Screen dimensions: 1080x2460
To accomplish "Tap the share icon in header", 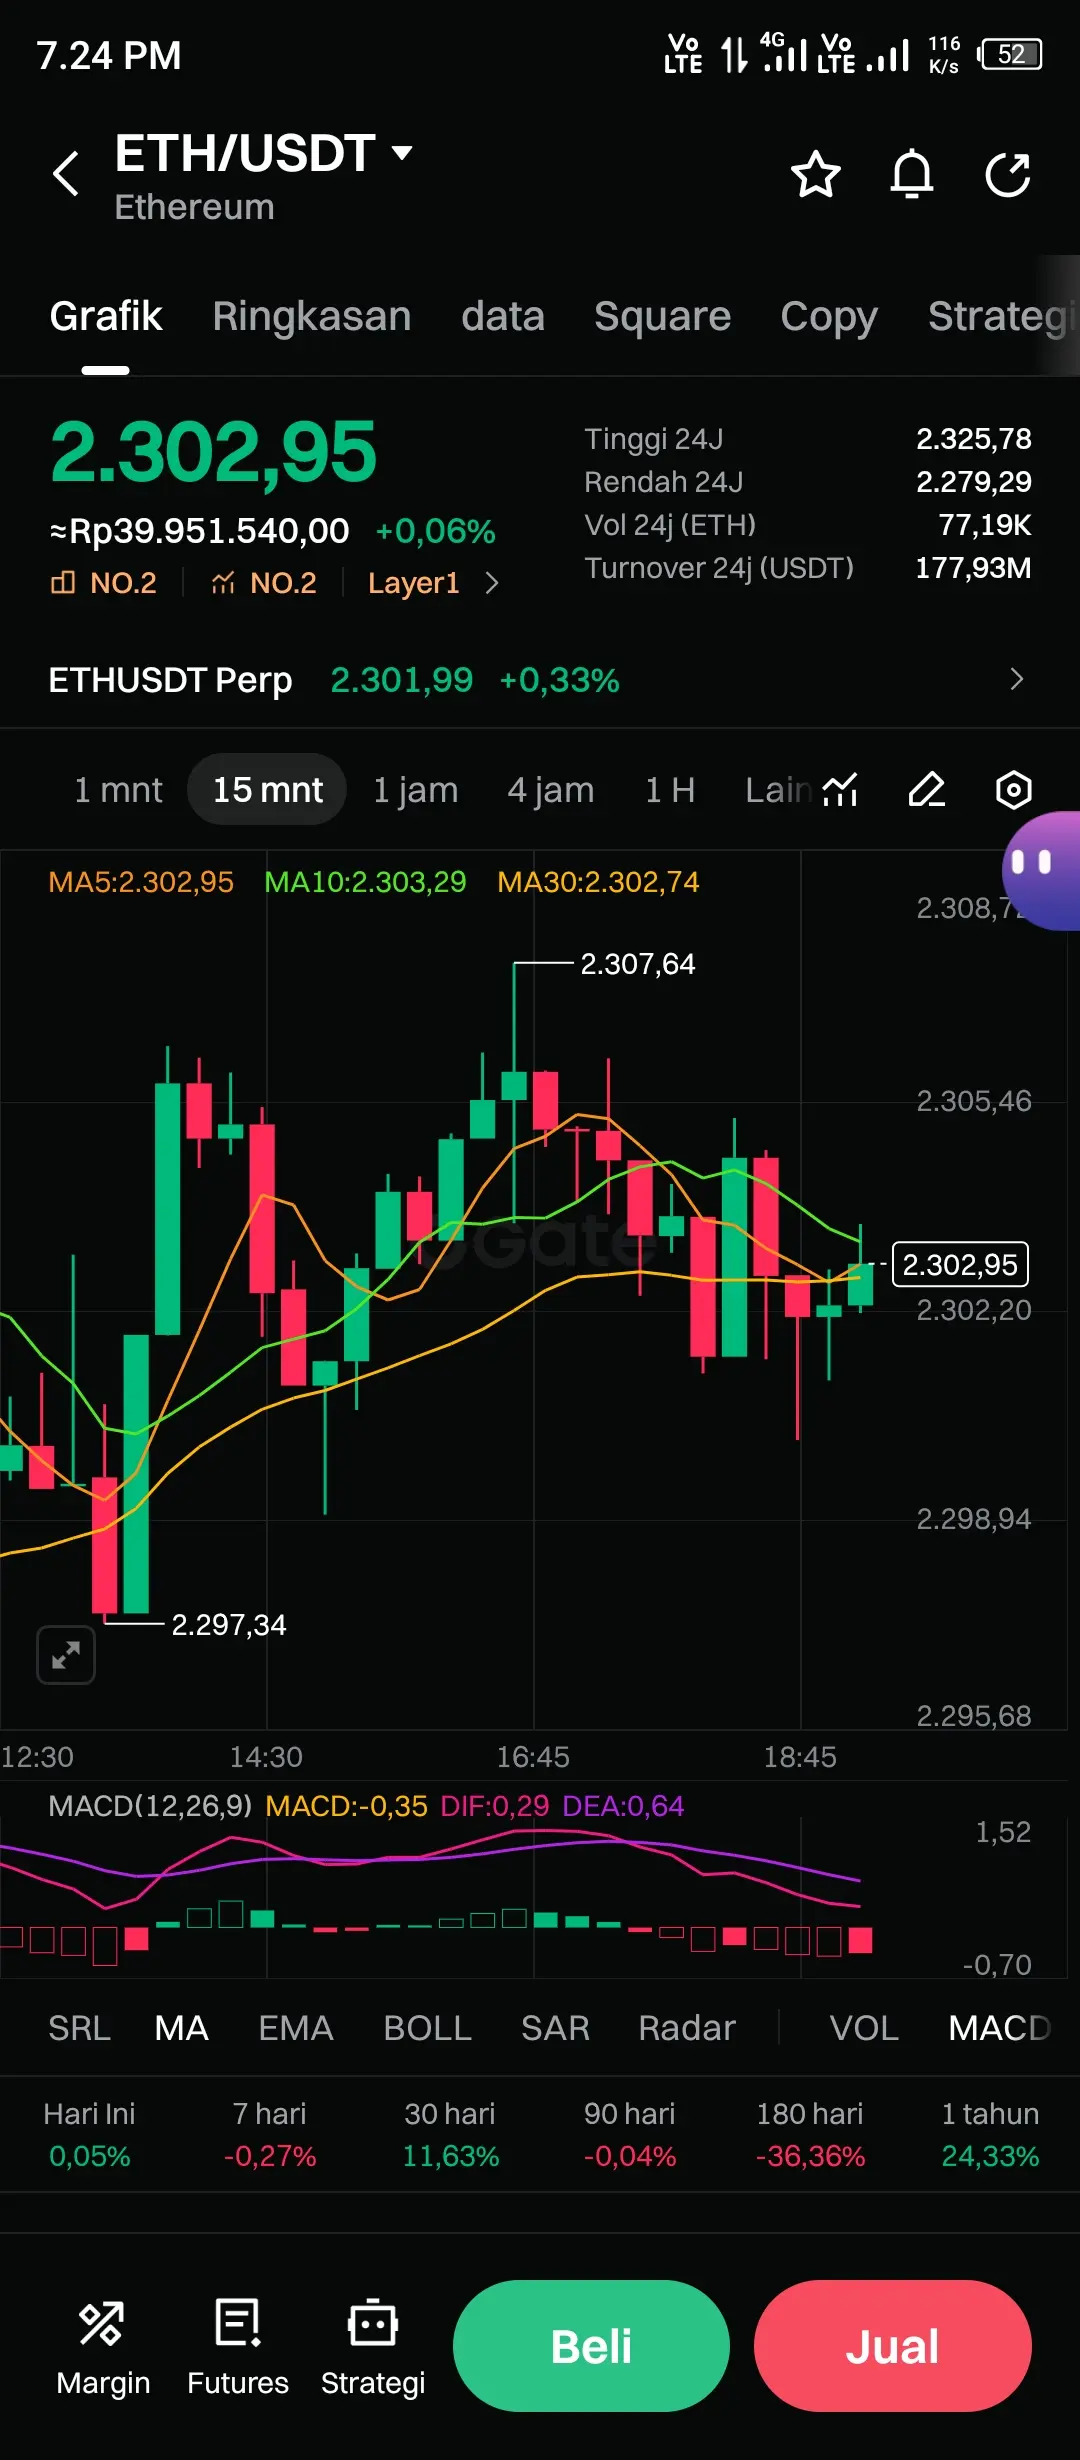I will point(1008,175).
